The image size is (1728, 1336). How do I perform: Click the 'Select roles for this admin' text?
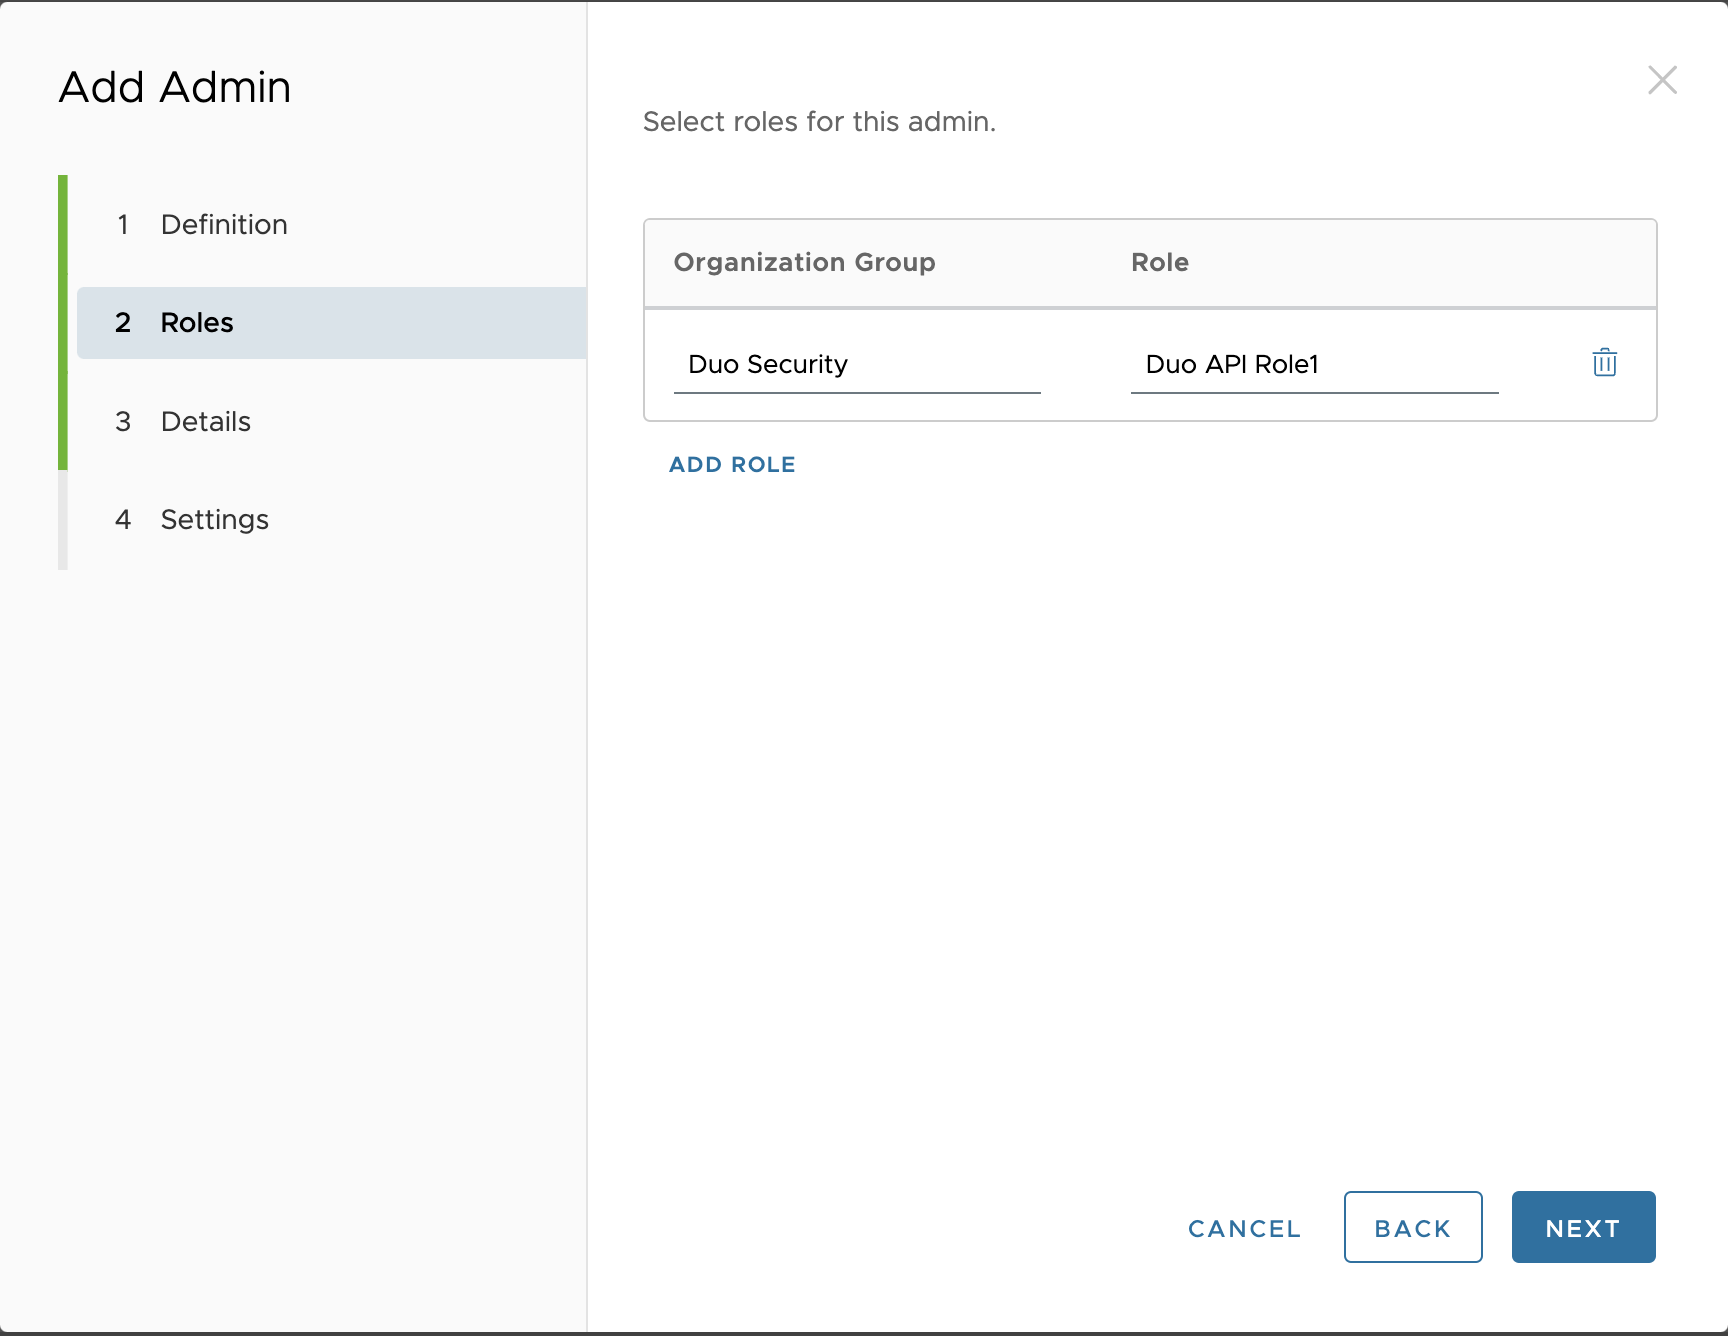pos(819,122)
